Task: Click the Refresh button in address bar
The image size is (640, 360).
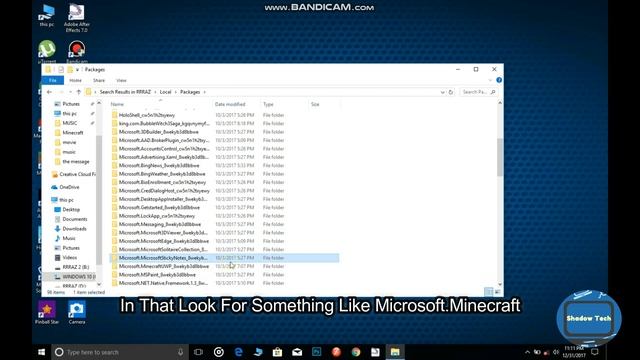Action: [451, 92]
